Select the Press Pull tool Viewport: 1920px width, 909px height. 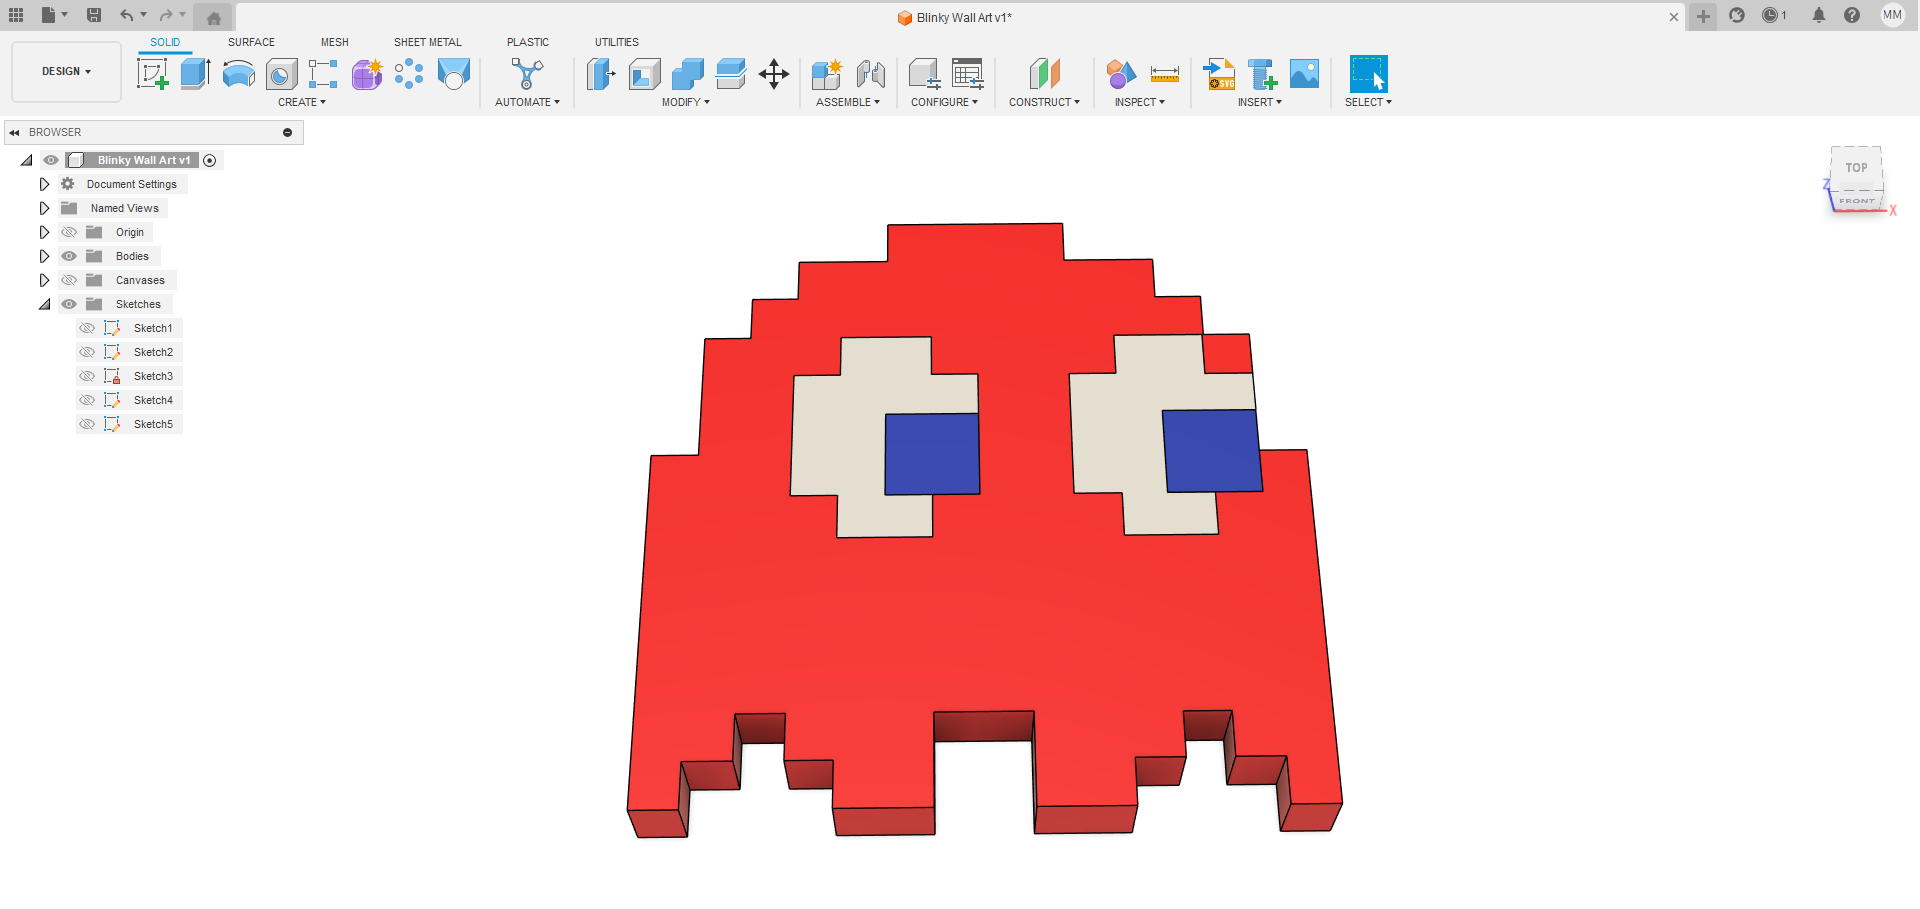coord(601,74)
